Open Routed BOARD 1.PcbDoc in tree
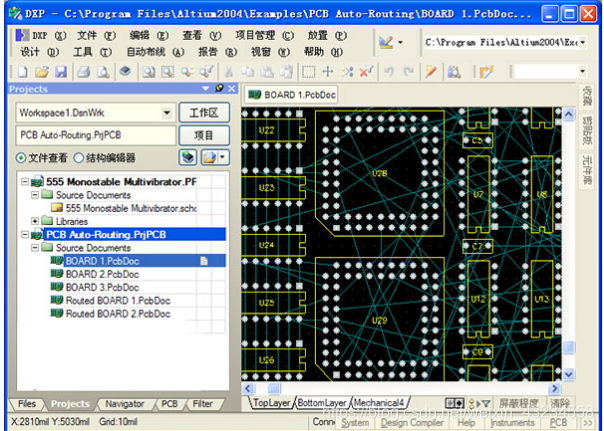Image resolution: width=604 pixels, height=431 pixels. pyautogui.click(x=118, y=300)
